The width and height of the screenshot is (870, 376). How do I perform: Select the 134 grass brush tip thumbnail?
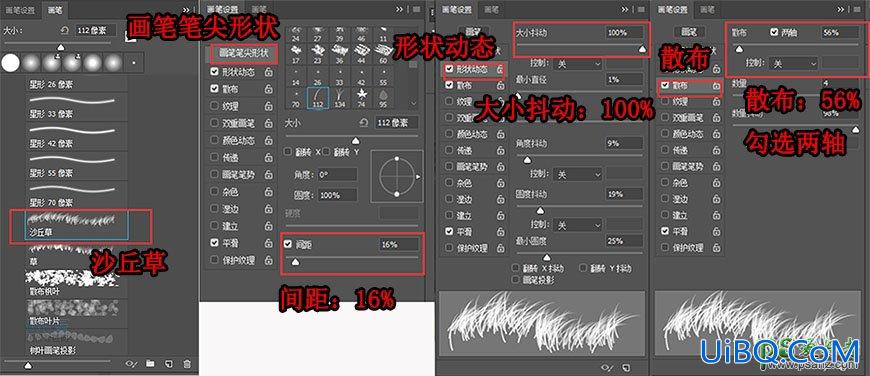click(340, 98)
